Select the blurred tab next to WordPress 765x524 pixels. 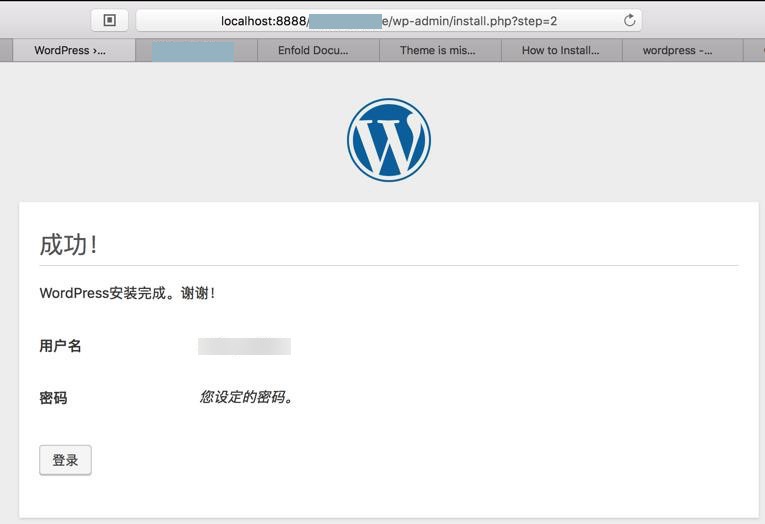tap(196, 50)
